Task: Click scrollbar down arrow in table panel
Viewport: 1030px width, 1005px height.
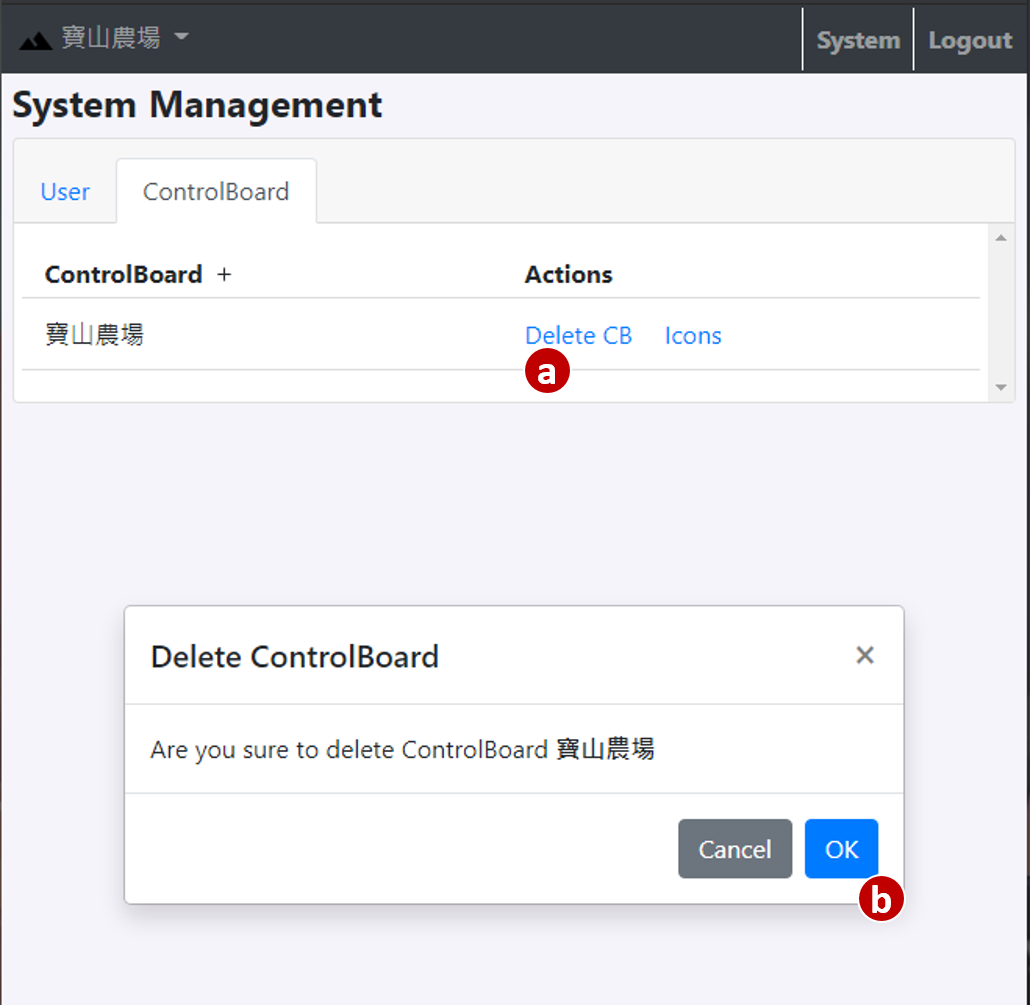Action: [1000, 388]
